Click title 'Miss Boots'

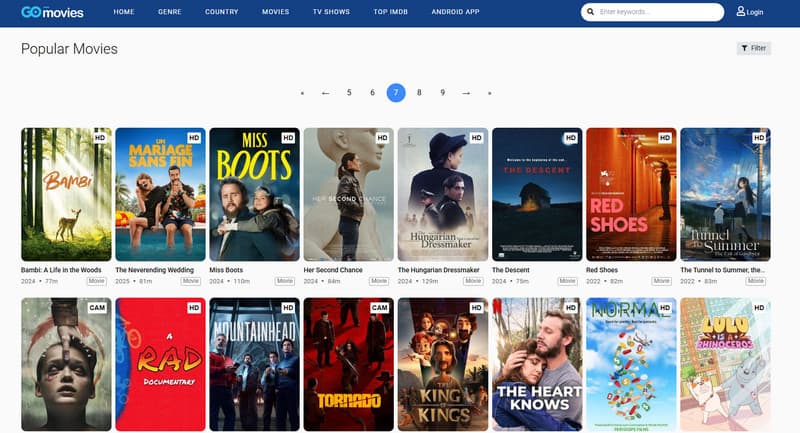(226, 270)
